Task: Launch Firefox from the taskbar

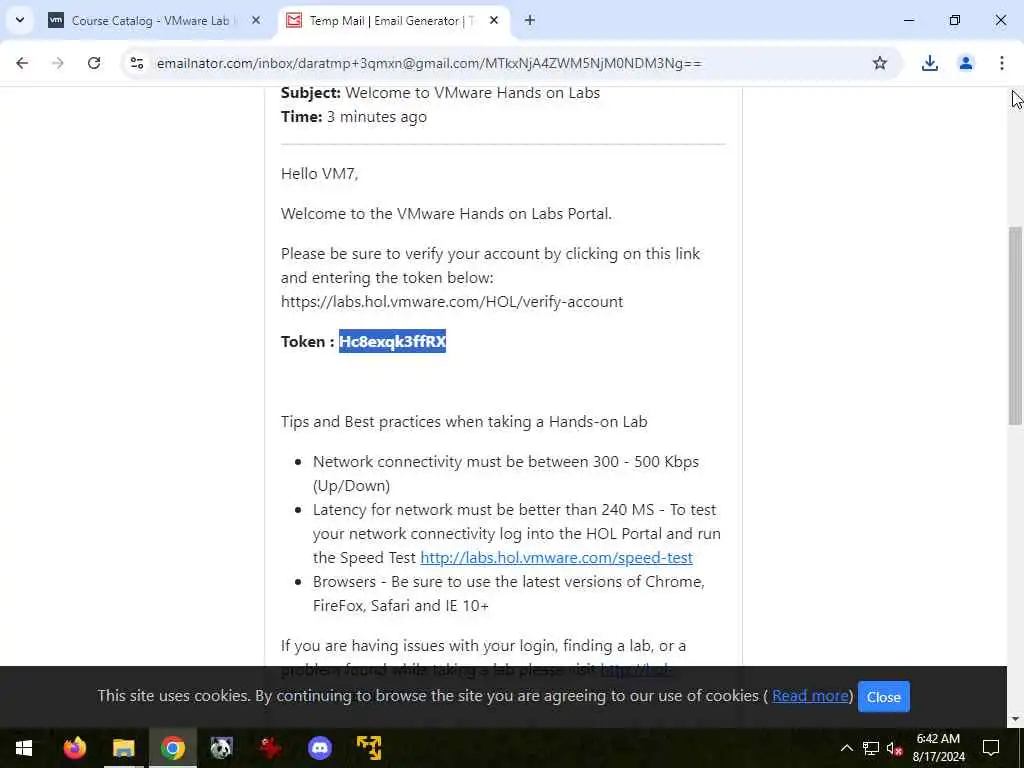Action: pos(74,748)
